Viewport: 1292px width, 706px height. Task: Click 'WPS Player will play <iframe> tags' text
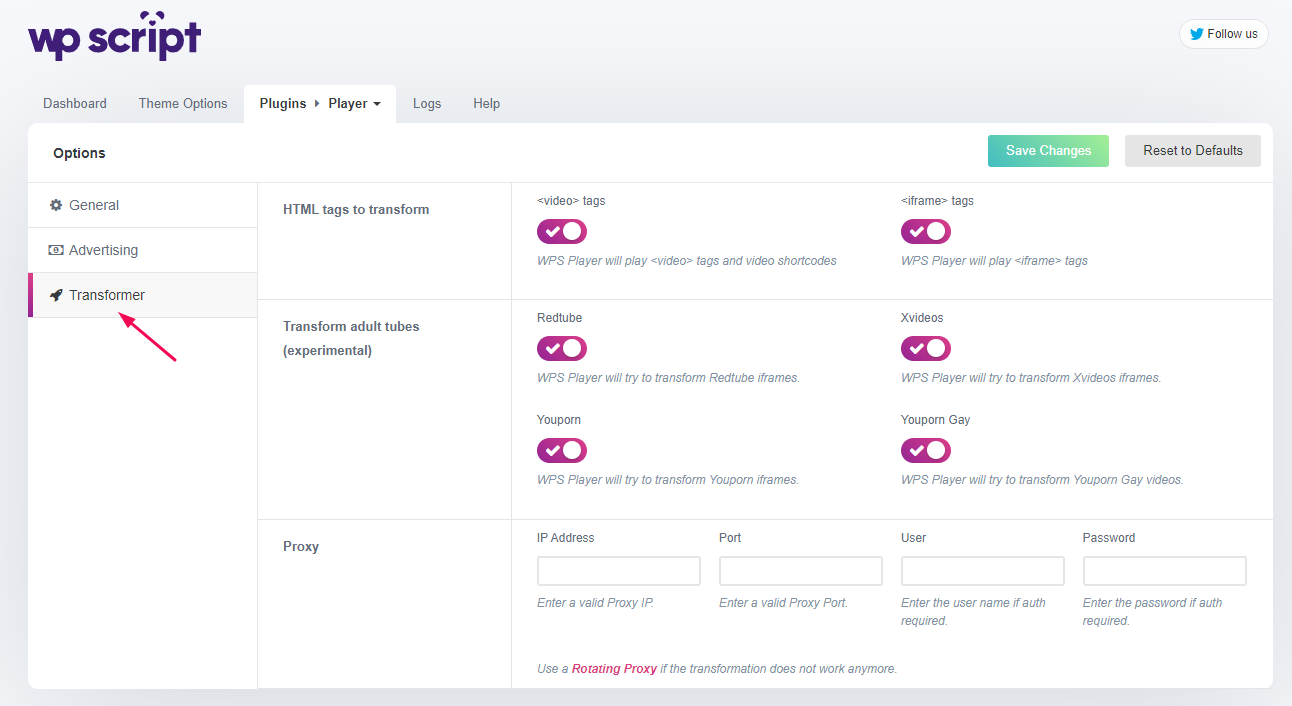coord(994,261)
